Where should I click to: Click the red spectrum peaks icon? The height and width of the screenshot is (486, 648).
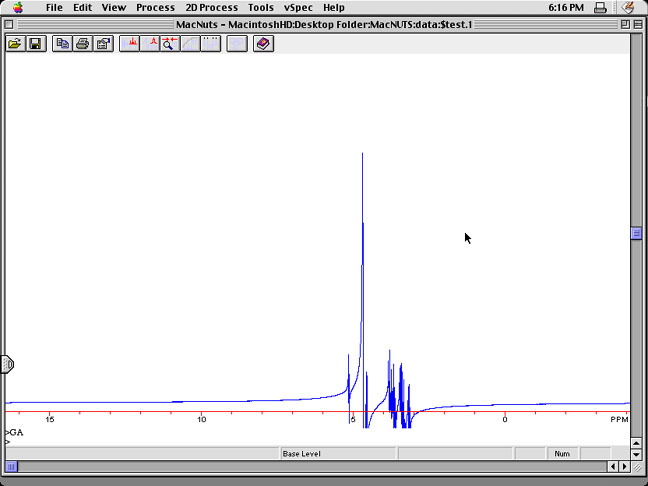point(130,44)
